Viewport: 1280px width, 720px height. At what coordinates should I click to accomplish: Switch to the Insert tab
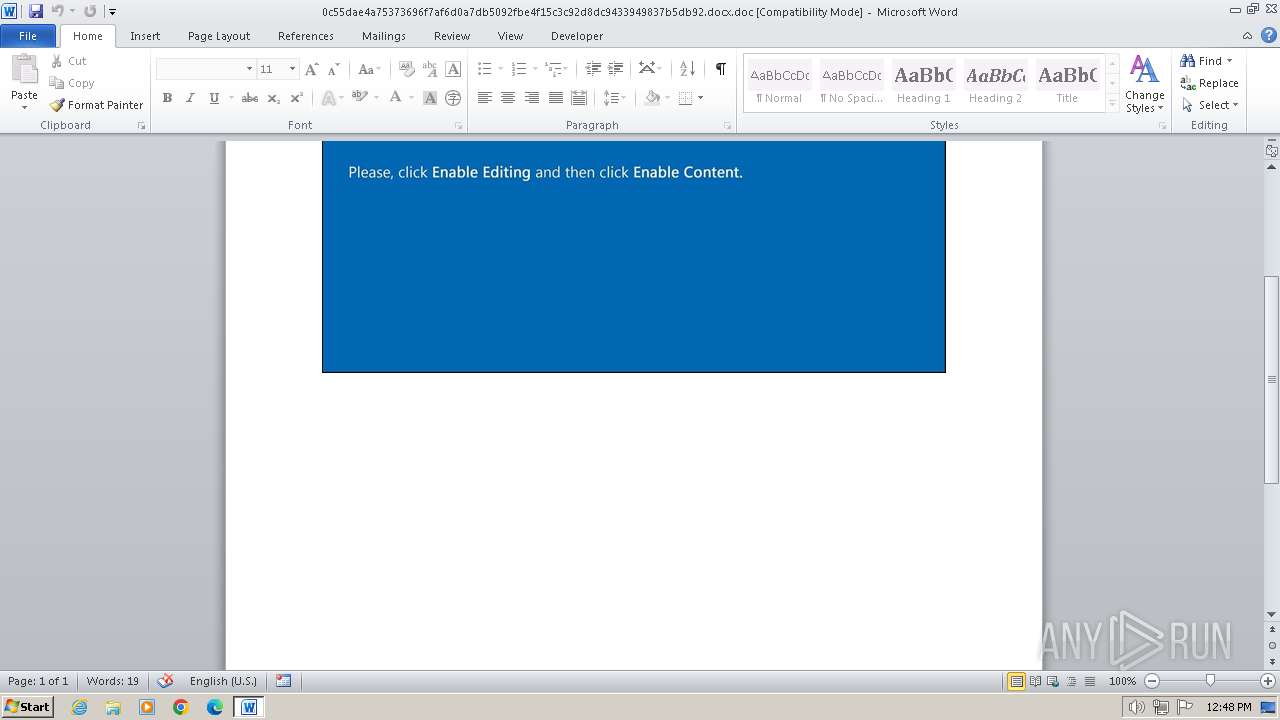click(145, 36)
